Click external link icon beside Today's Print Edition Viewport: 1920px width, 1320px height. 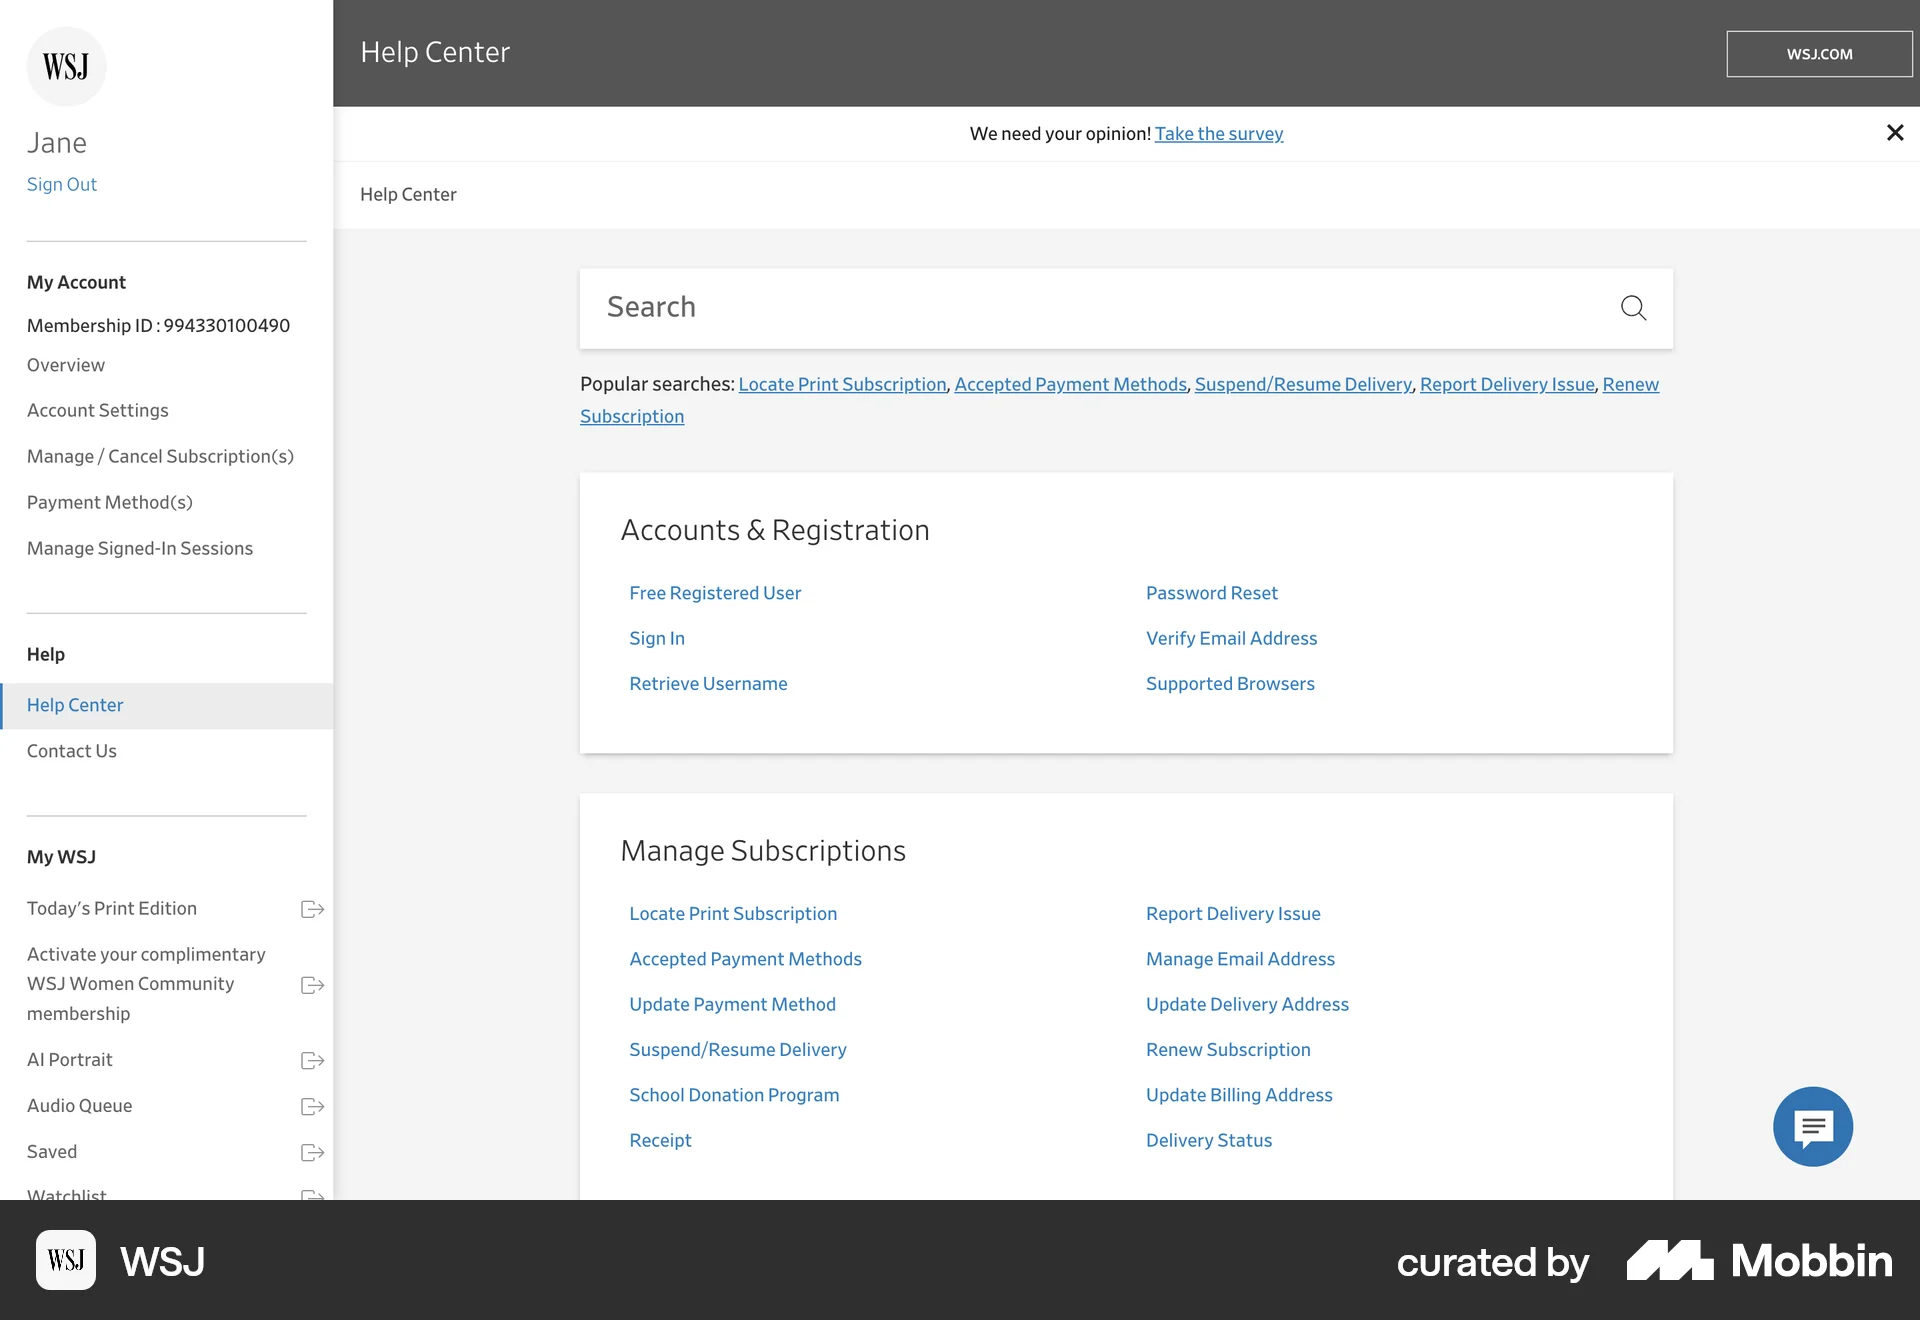pos(311,910)
